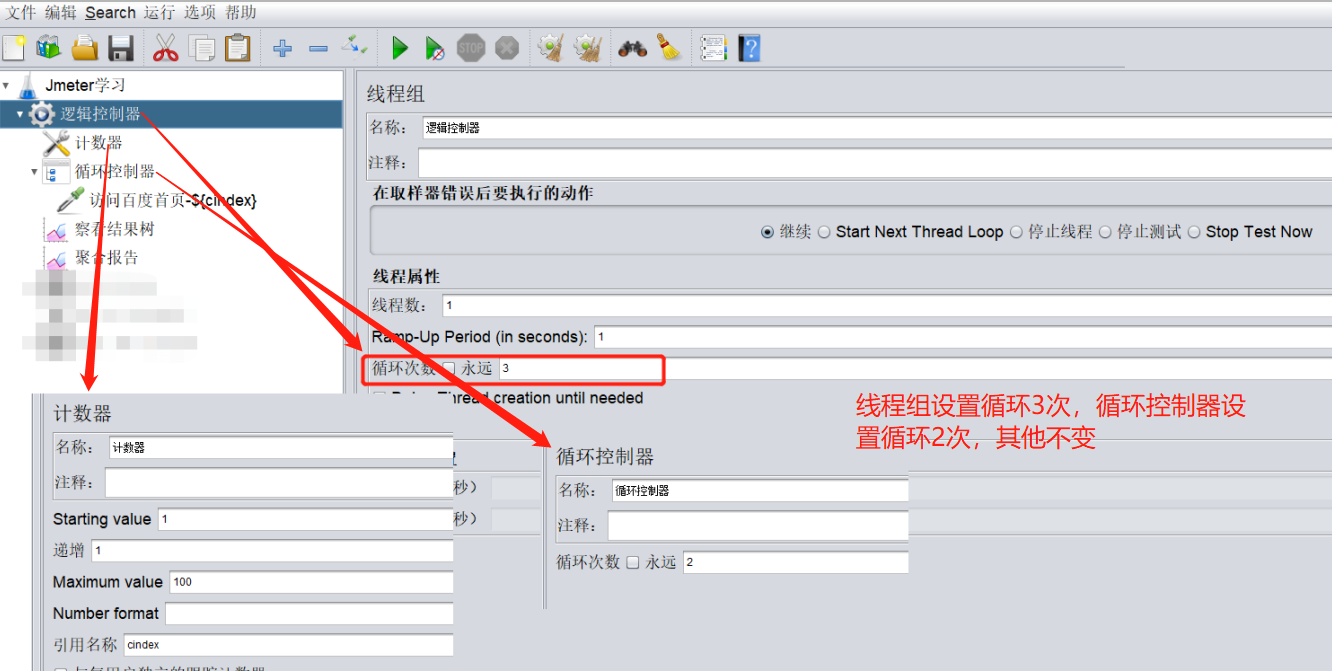Click the Copy icon in toolbar

(x=202, y=47)
